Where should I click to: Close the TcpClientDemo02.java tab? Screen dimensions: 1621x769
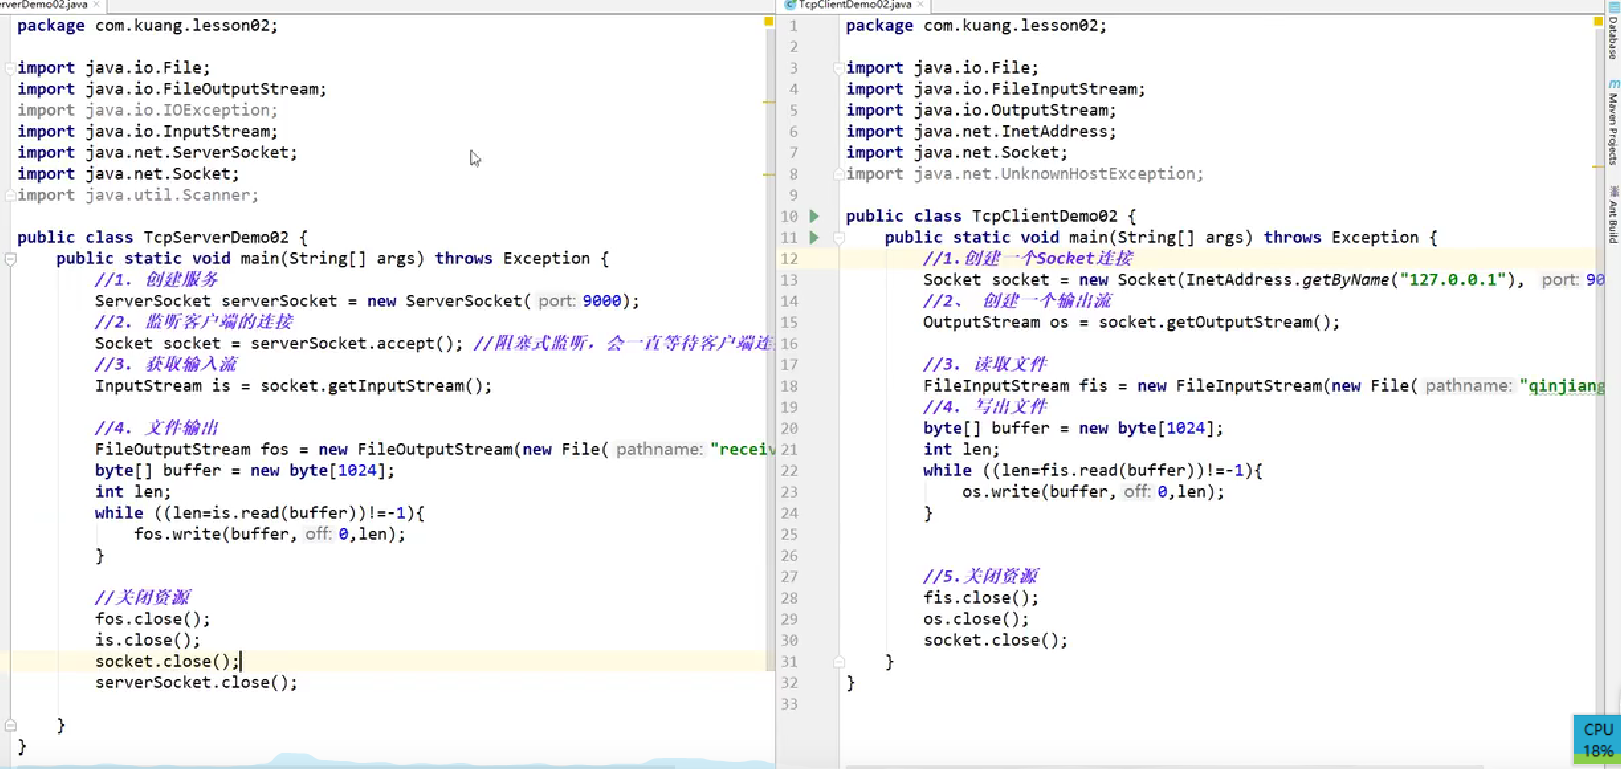click(x=920, y=5)
